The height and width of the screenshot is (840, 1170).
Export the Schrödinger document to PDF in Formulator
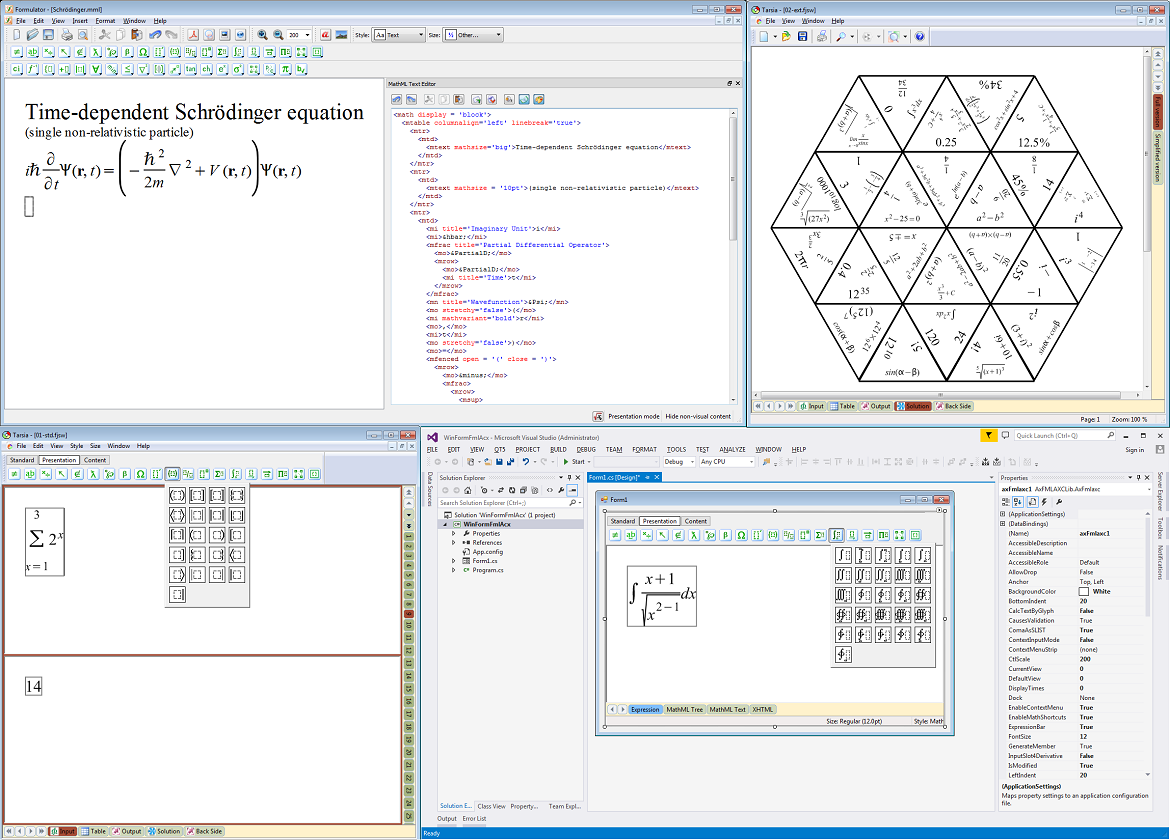[x=193, y=35]
